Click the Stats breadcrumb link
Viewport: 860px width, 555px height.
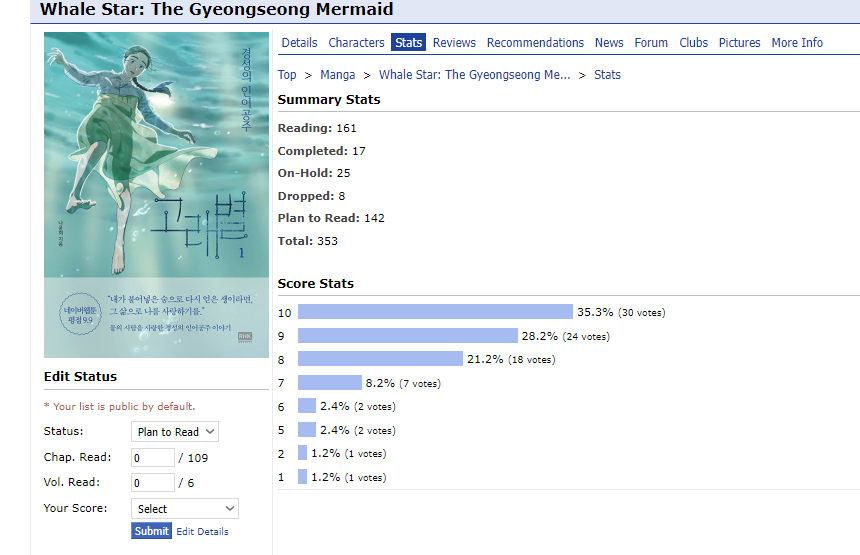tap(607, 74)
